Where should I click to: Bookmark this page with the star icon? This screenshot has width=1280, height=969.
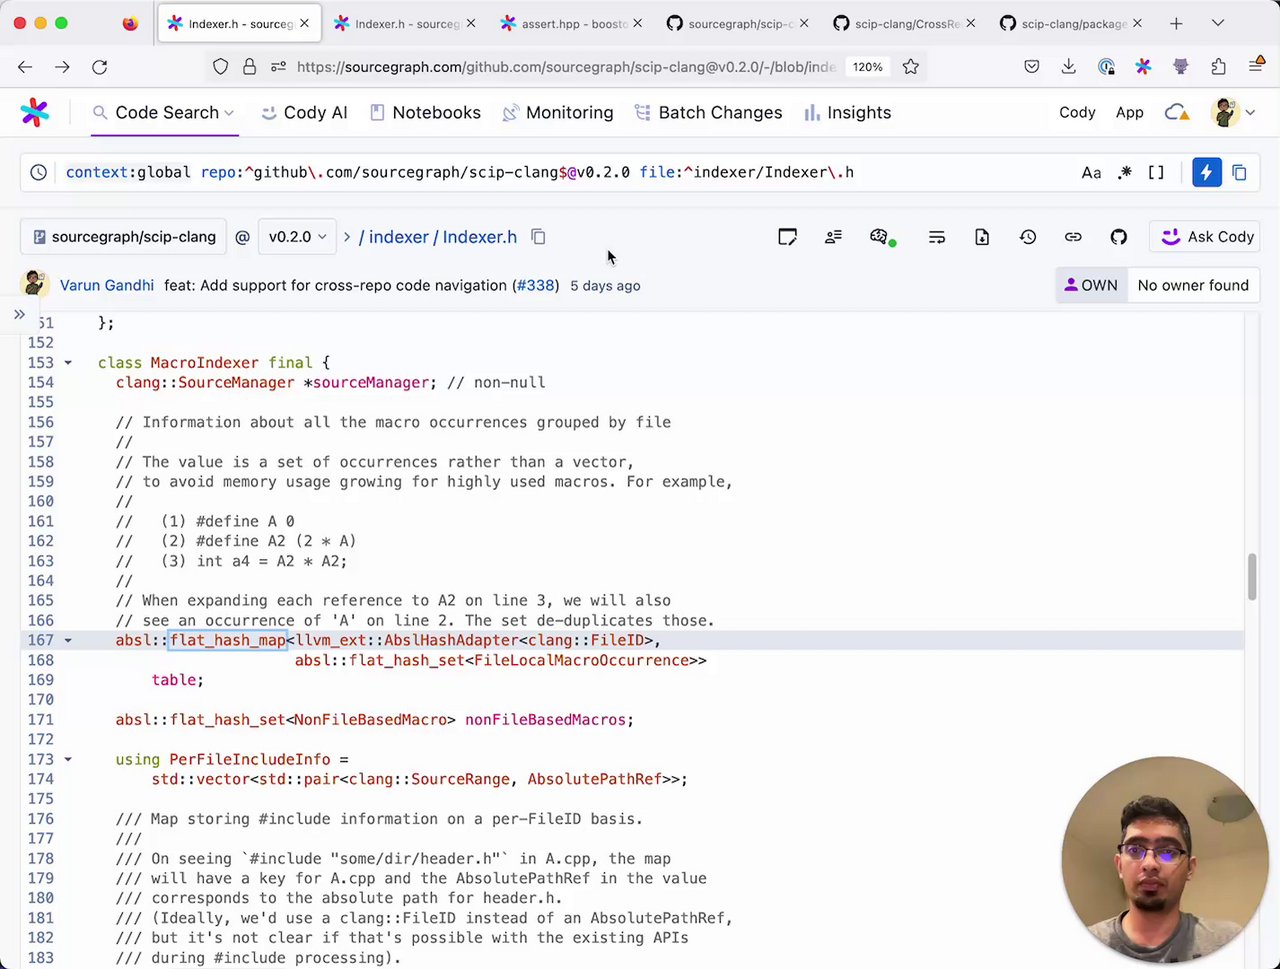(910, 67)
